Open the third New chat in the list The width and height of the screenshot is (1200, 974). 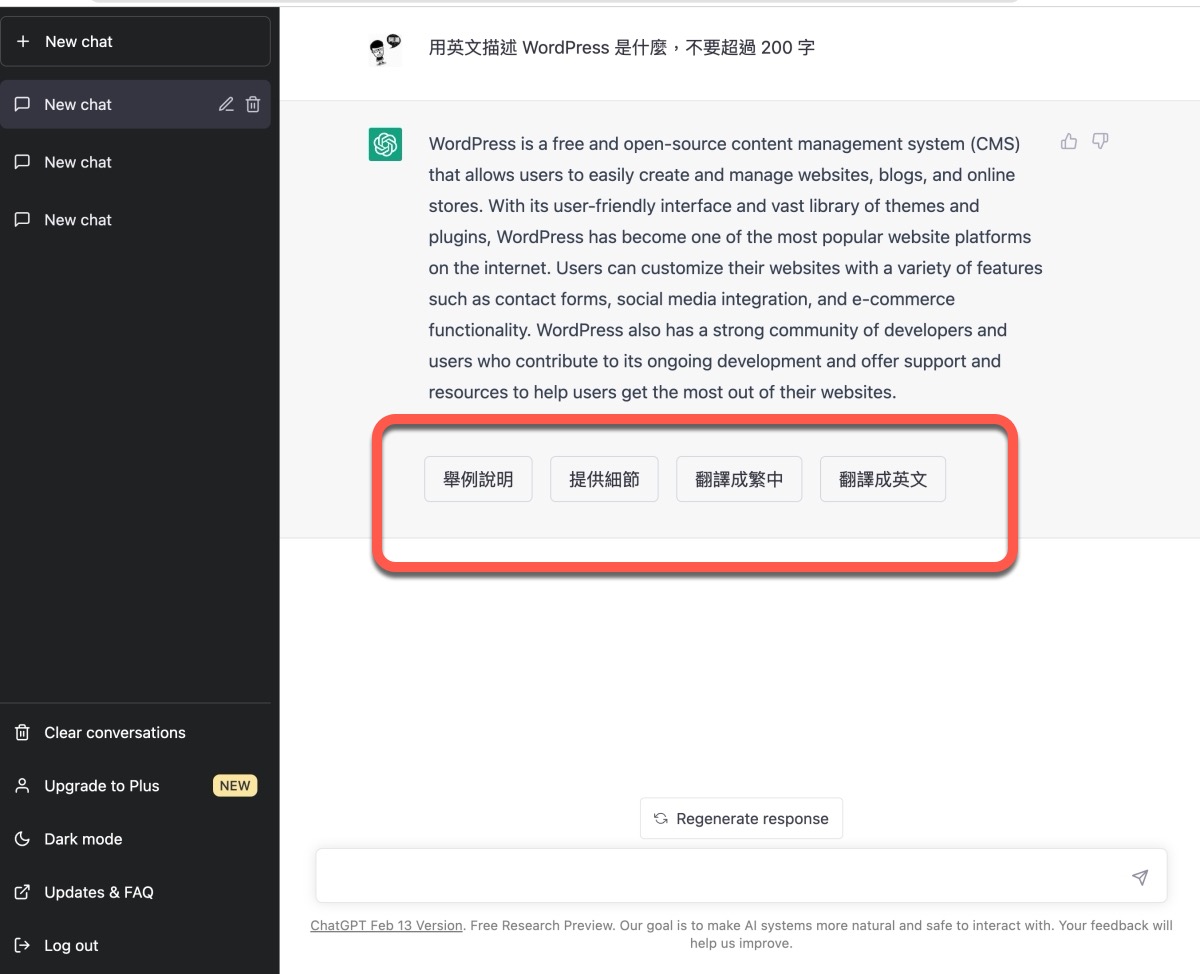[x=135, y=220]
